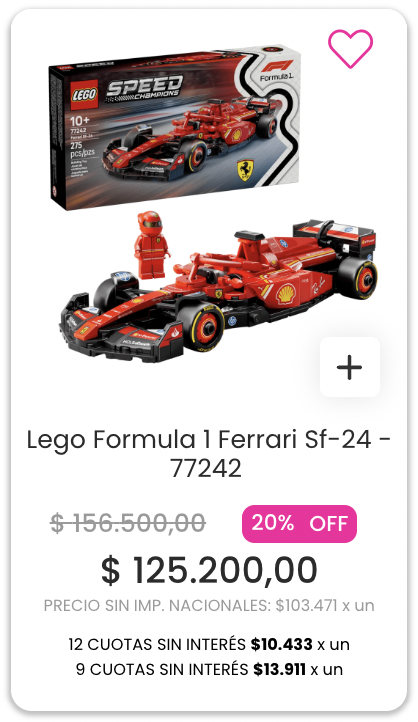Click the Ferrari horse emblem on box

(245, 170)
